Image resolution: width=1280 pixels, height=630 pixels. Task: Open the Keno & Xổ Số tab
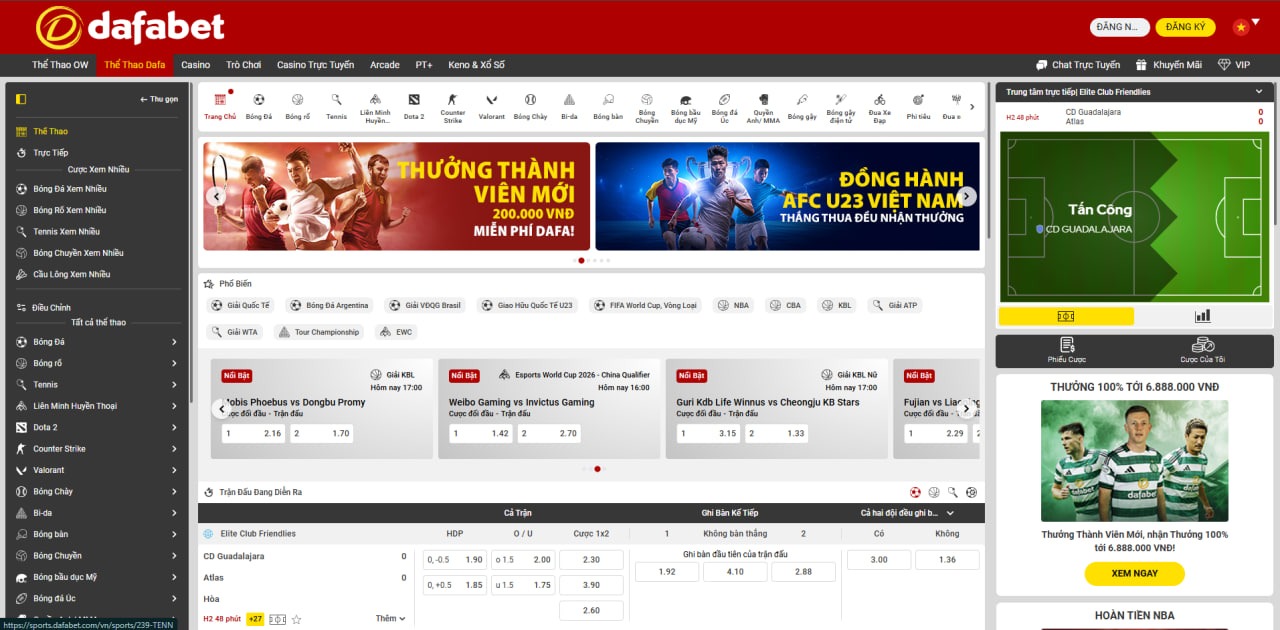point(476,65)
